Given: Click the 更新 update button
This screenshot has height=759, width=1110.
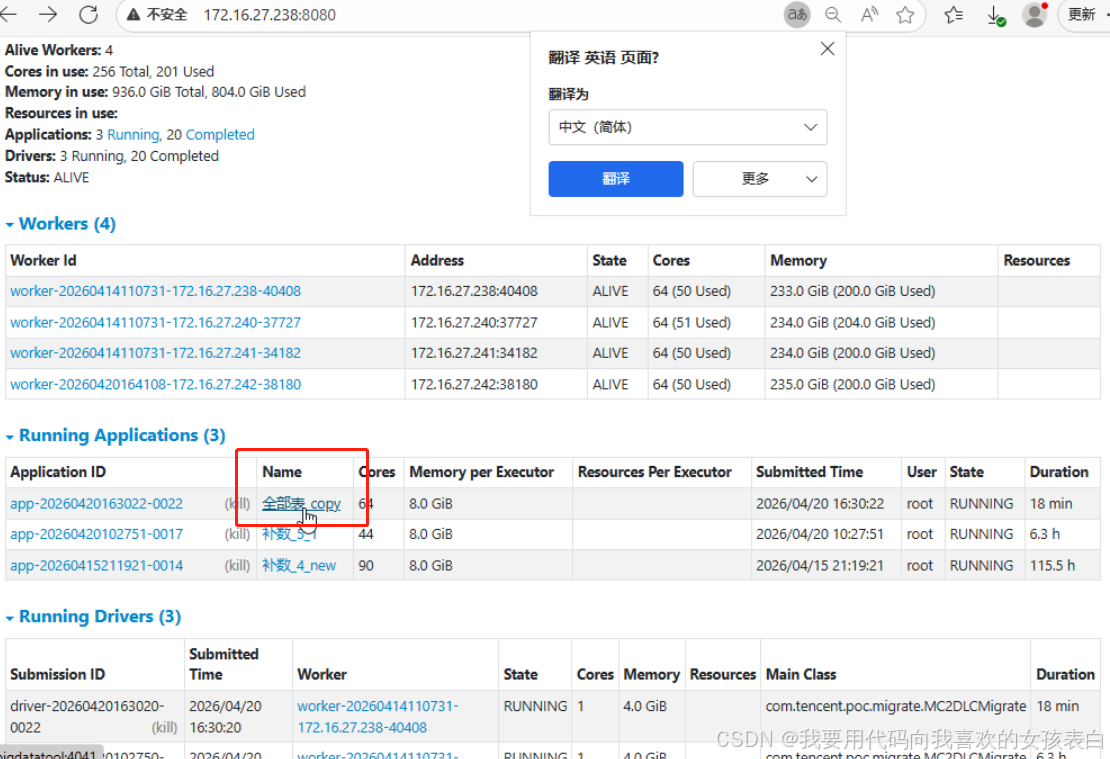Looking at the screenshot, I should coord(1082,14).
